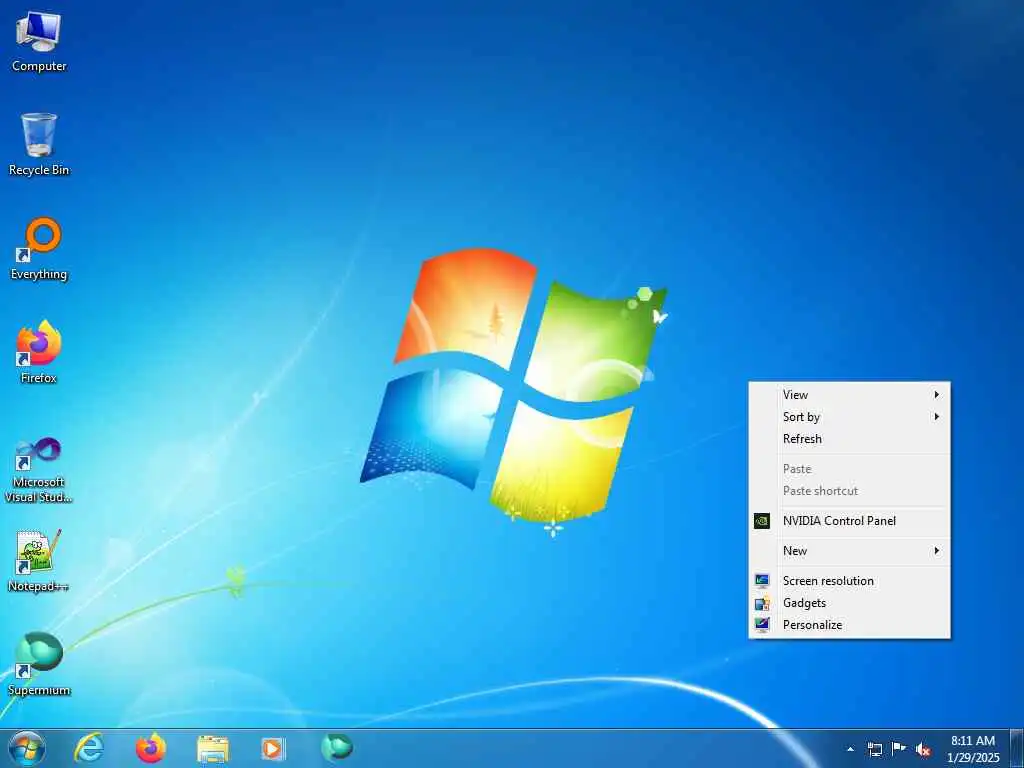
Task: Expand the New submenu arrow
Action: click(936, 551)
